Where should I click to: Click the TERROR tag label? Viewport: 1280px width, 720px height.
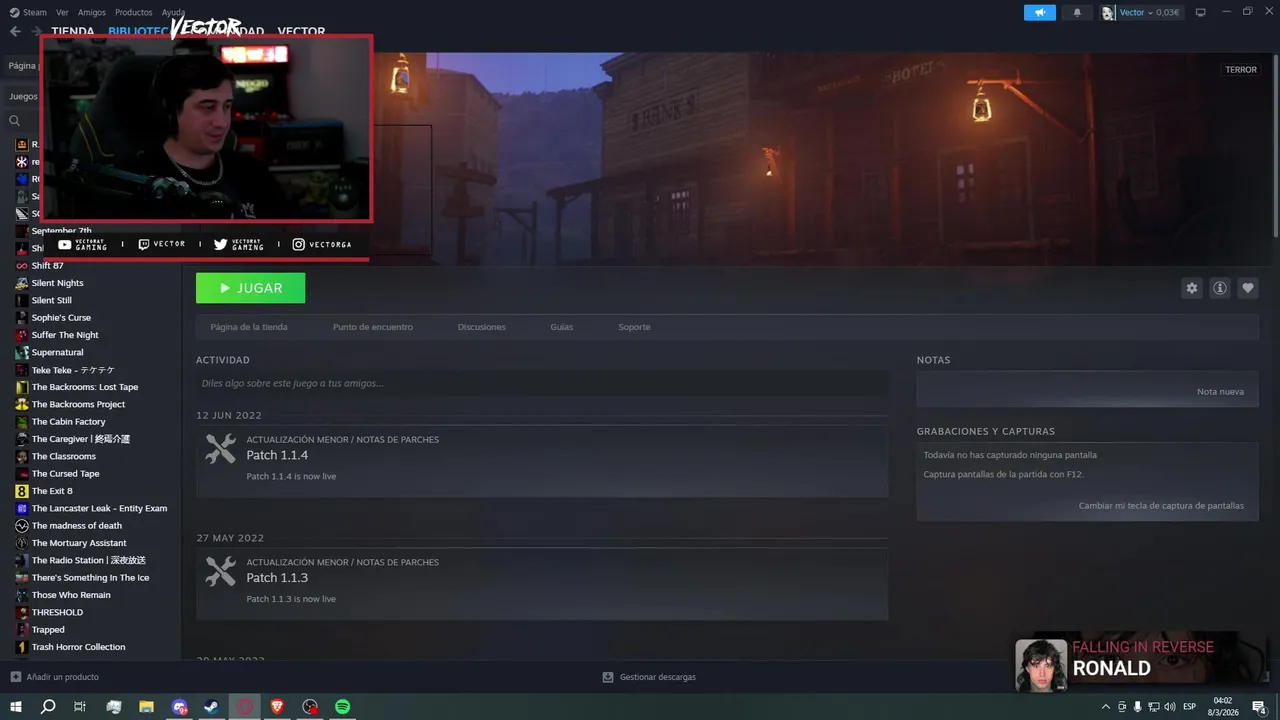click(x=1241, y=70)
